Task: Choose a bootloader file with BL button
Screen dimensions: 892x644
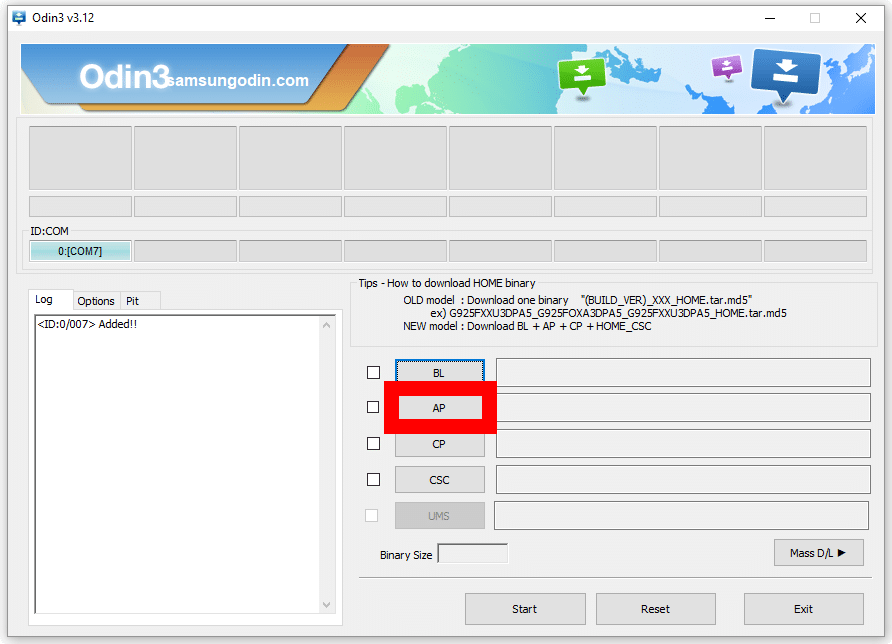Action: pos(440,371)
